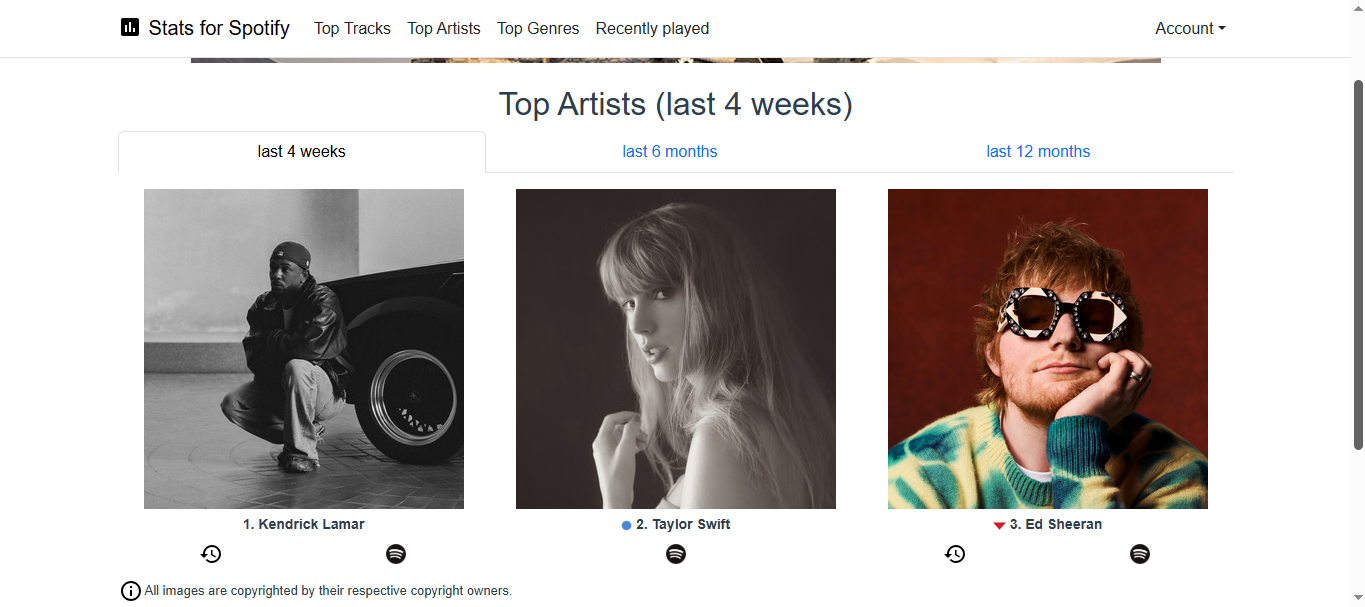Click the blue dot beside Taylor Swift
The width and height of the screenshot is (1365, 607).
(625, 524)
